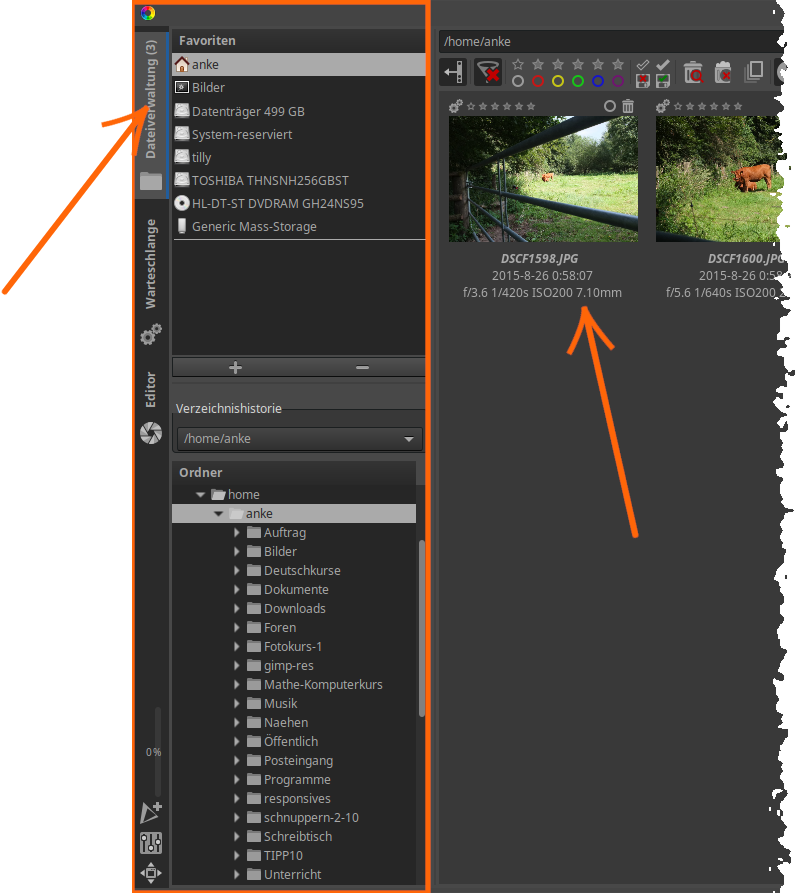Switch to Dateiverwaltung (3) tab

coord(151,114)
